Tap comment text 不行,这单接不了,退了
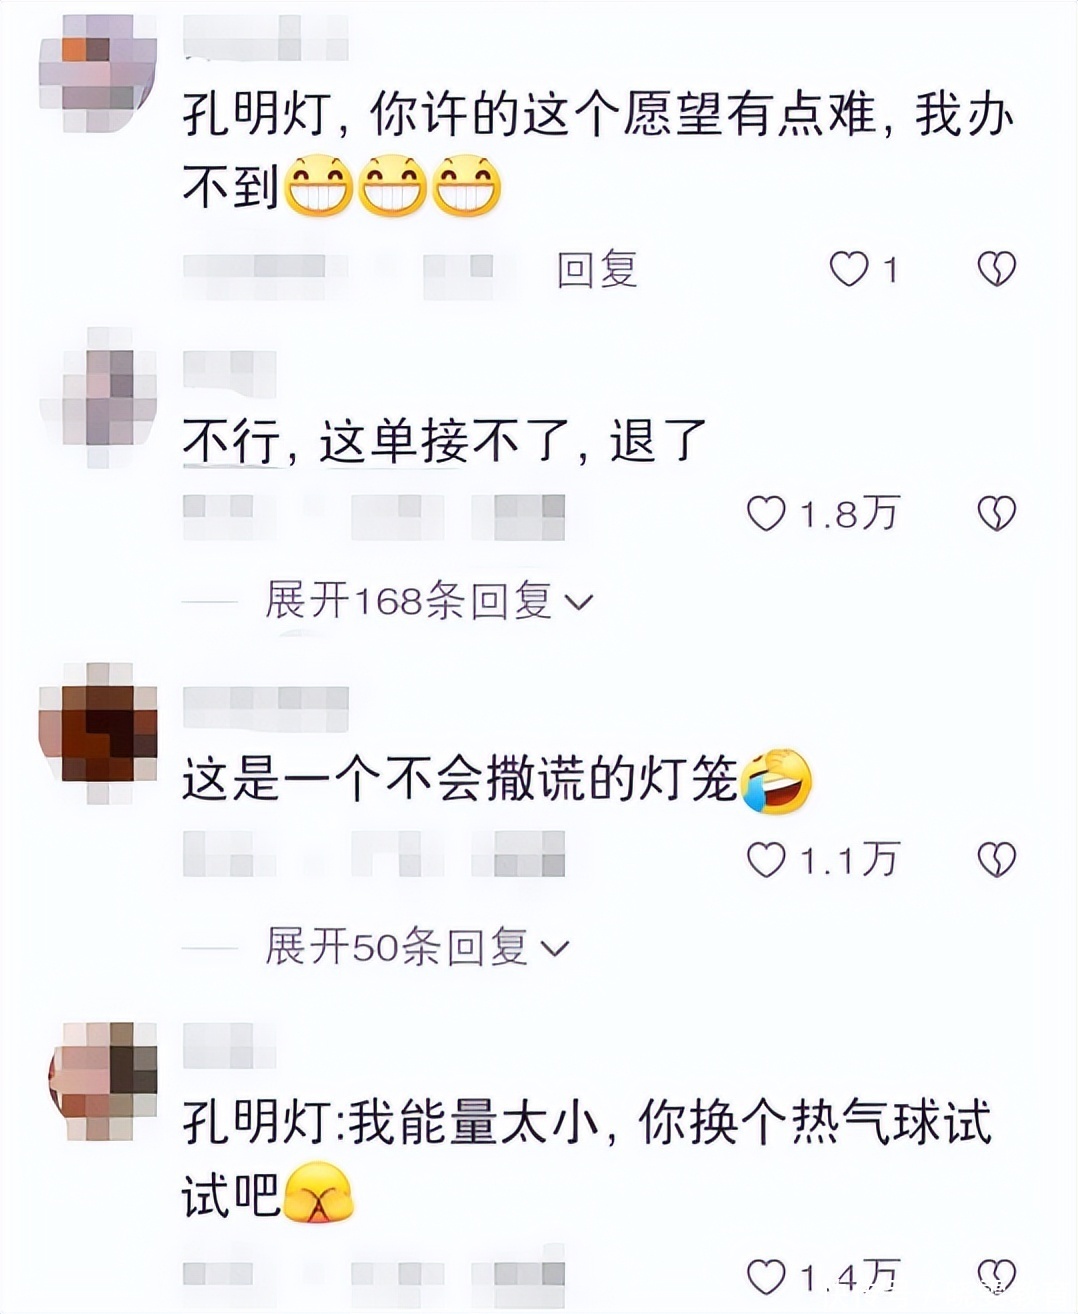 (x=445, y=441)
